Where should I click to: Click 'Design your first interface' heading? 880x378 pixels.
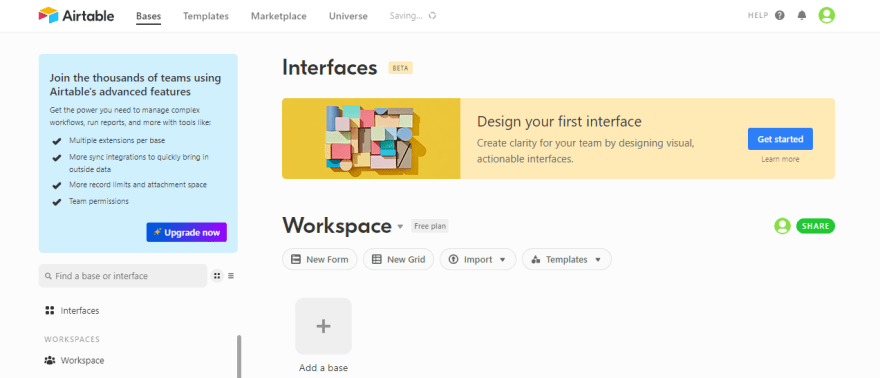(559, 121)
